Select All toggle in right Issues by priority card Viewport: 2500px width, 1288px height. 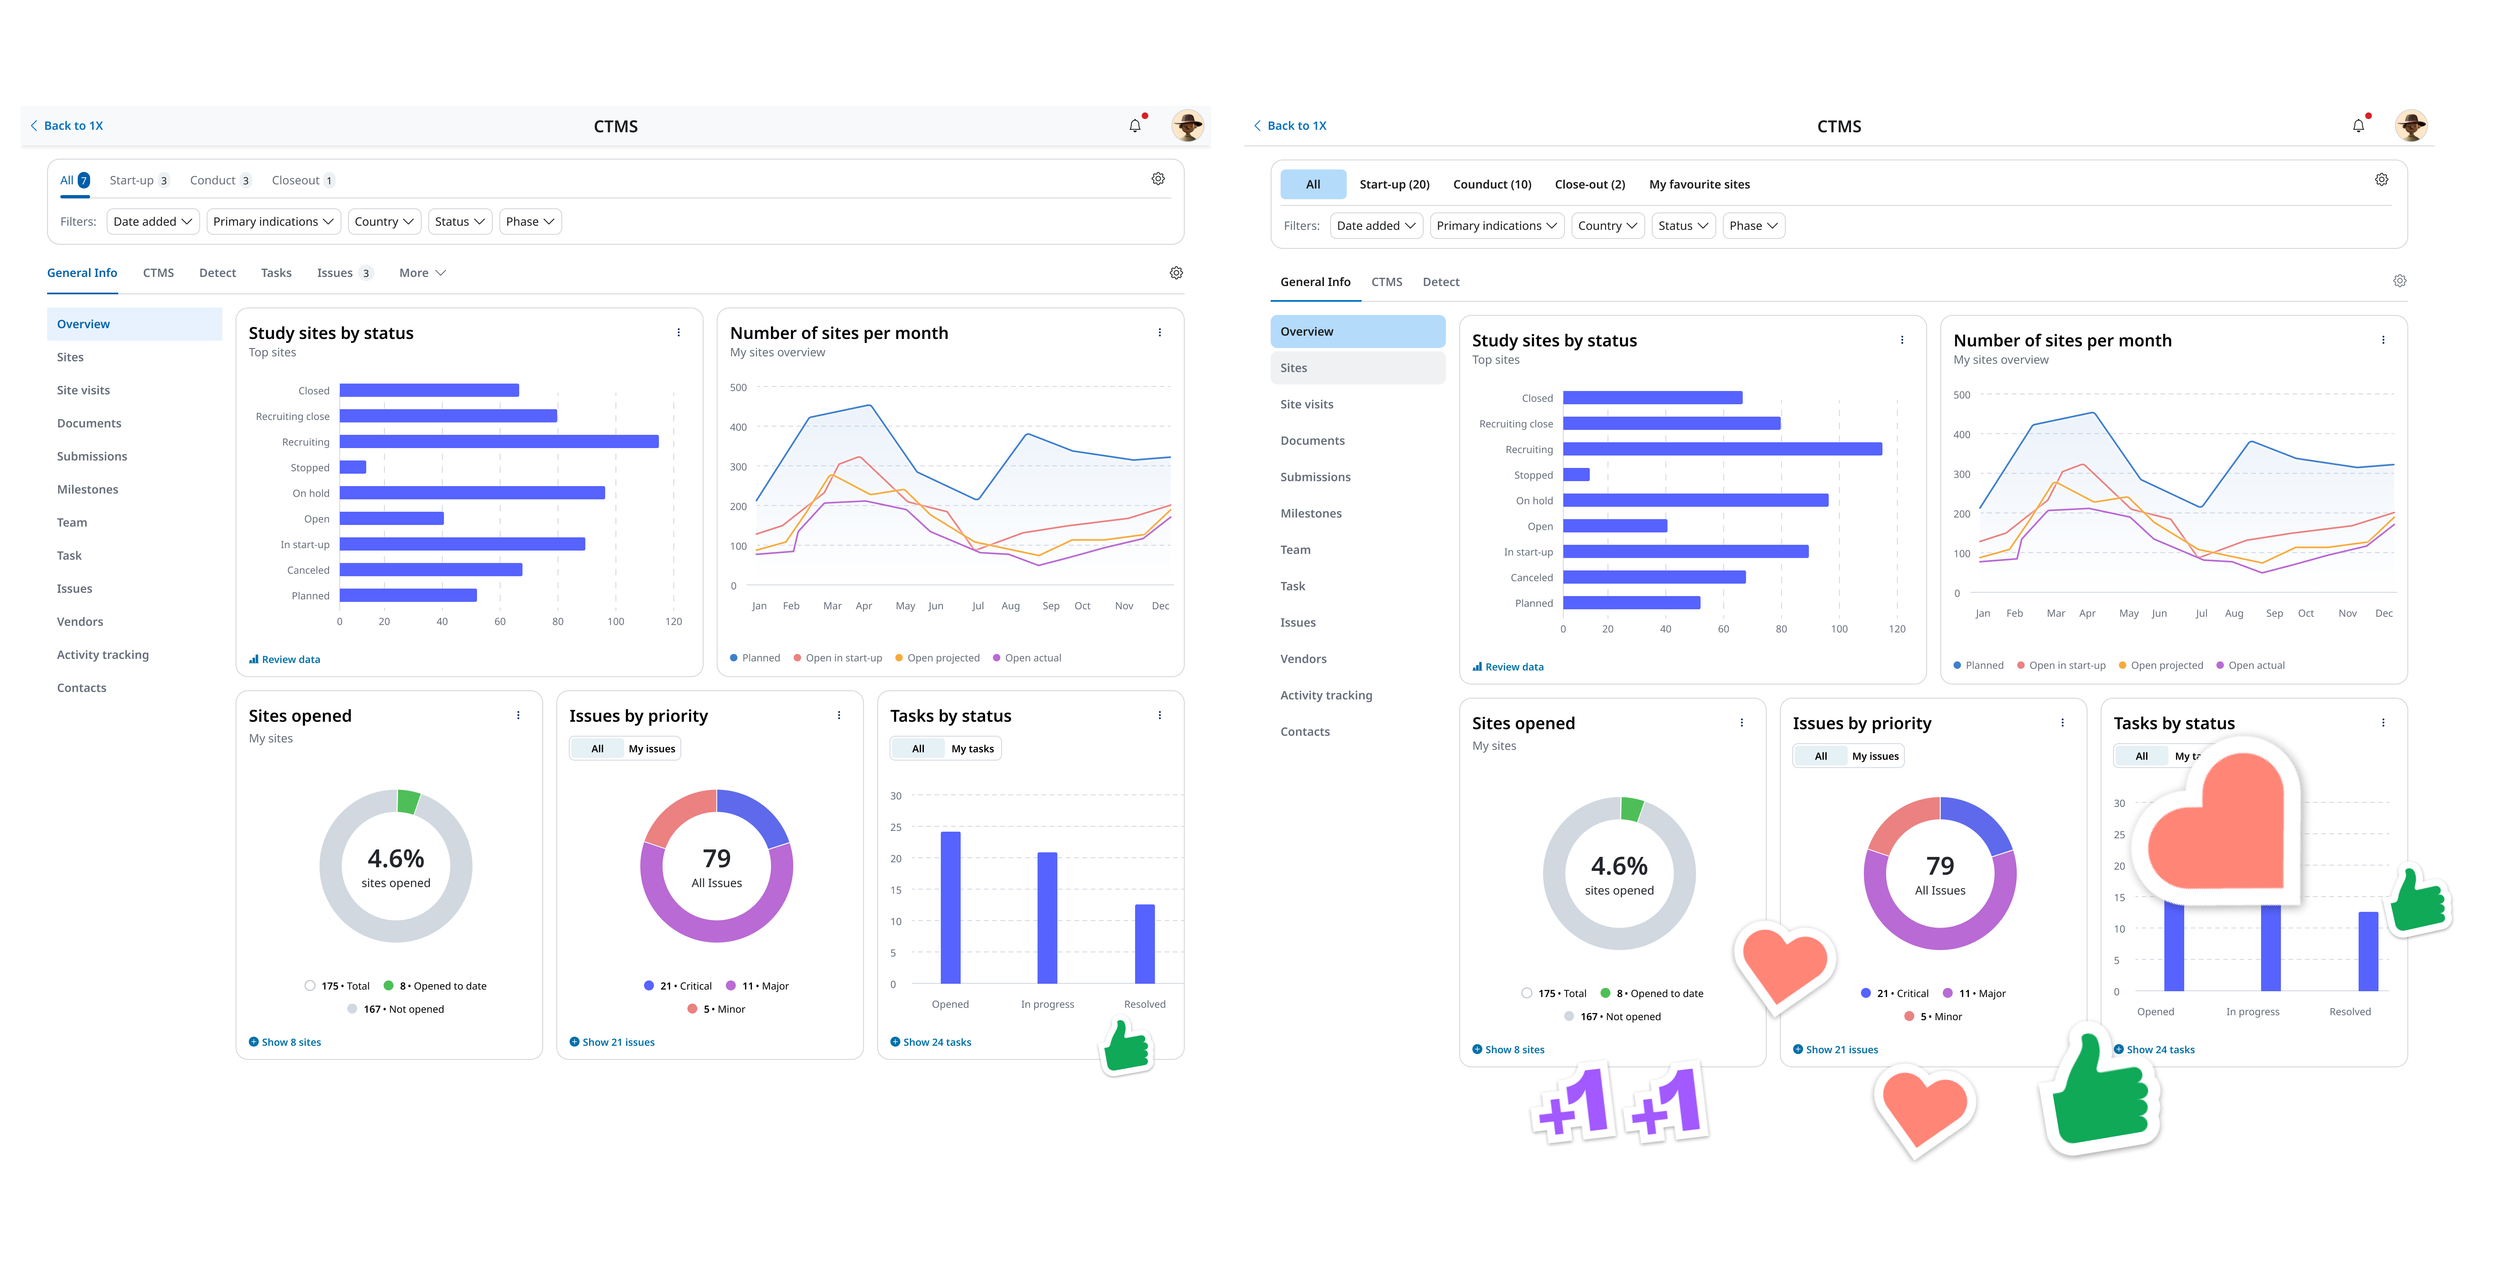point(1820,757)
